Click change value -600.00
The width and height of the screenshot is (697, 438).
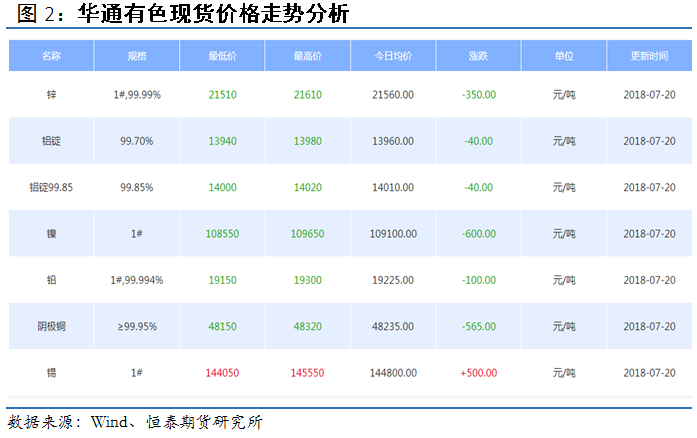click(479, 233)
